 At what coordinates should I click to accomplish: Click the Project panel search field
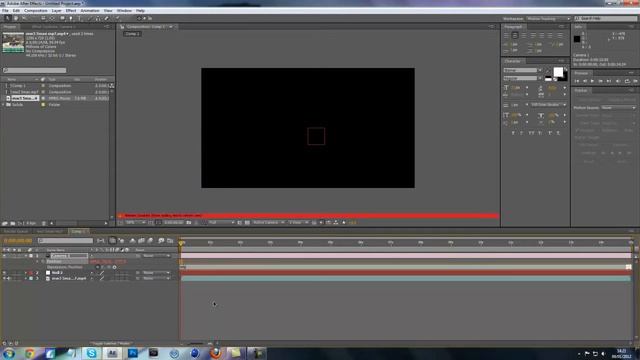(35, 70)
